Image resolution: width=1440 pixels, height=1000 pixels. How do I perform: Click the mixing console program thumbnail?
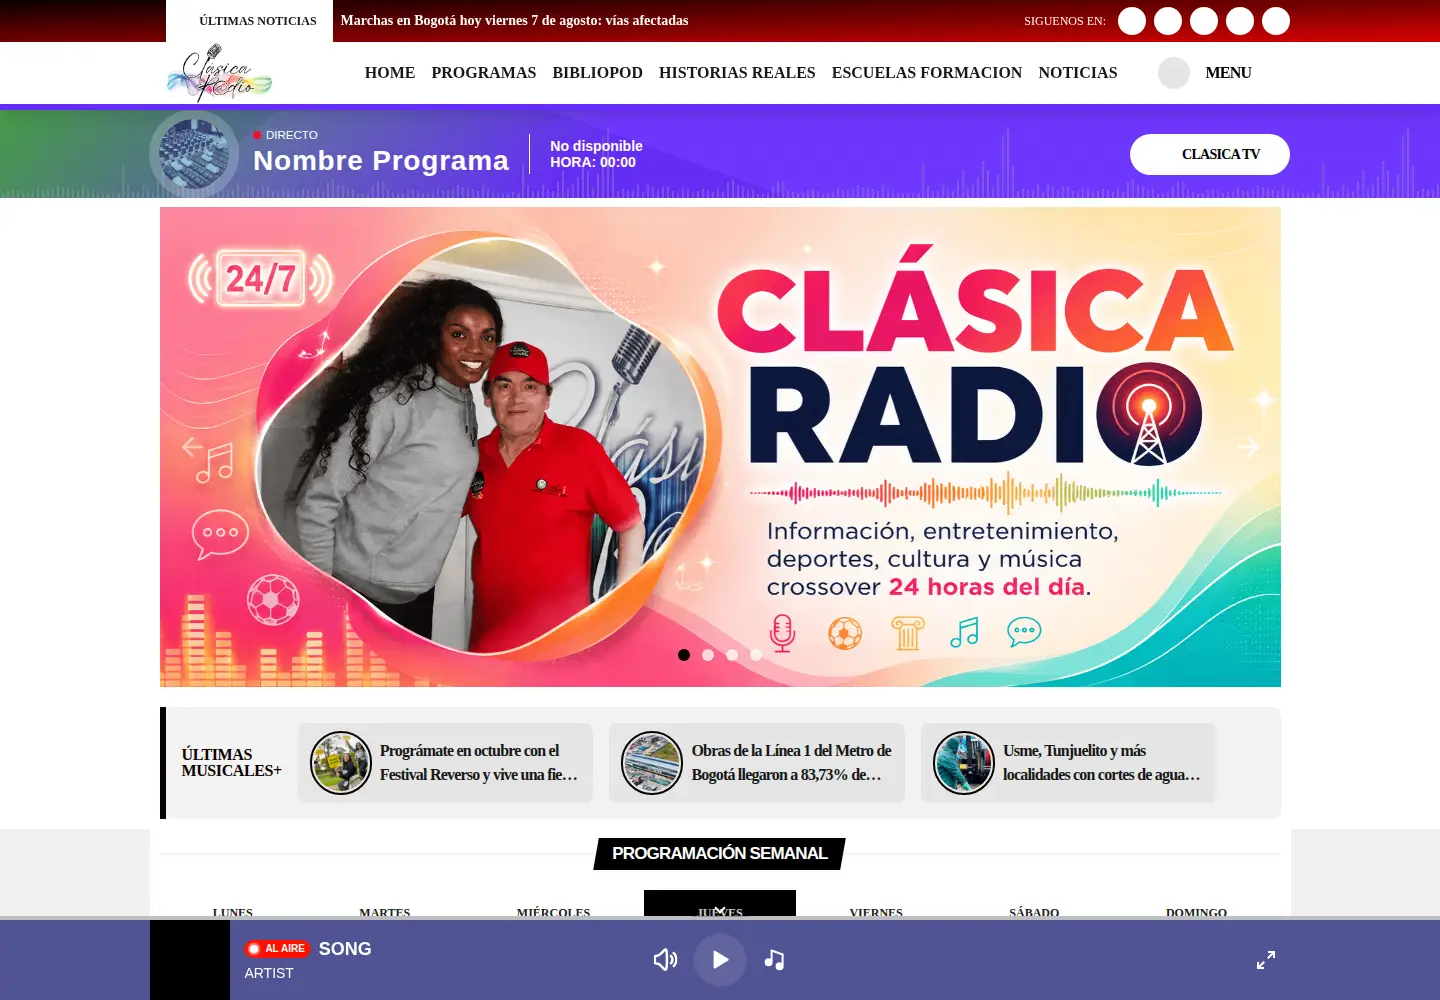click(x=193, y=154)
